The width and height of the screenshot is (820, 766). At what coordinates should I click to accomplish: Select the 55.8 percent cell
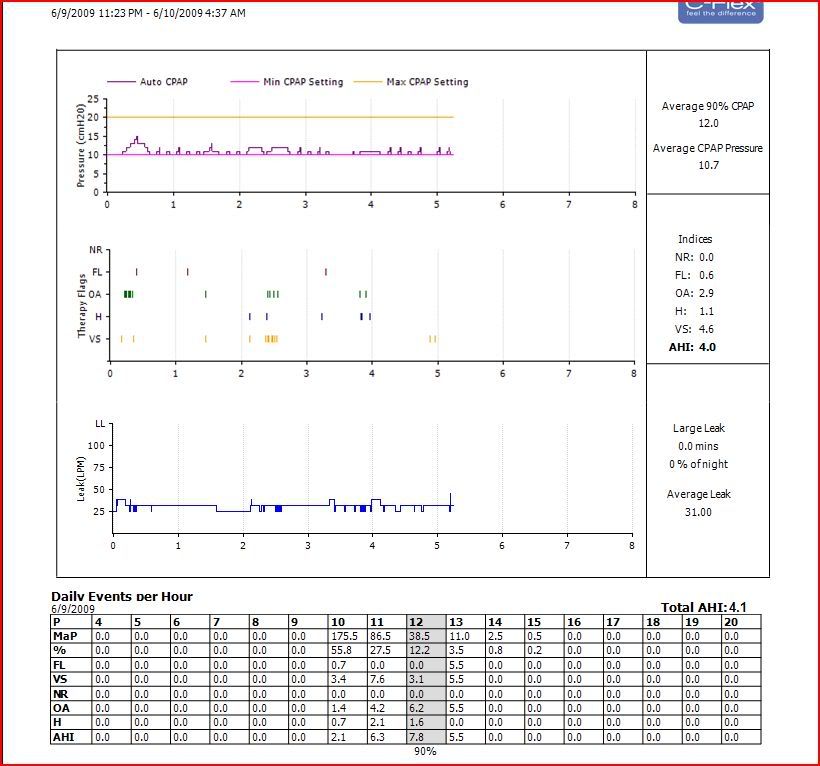pos(348,650)
